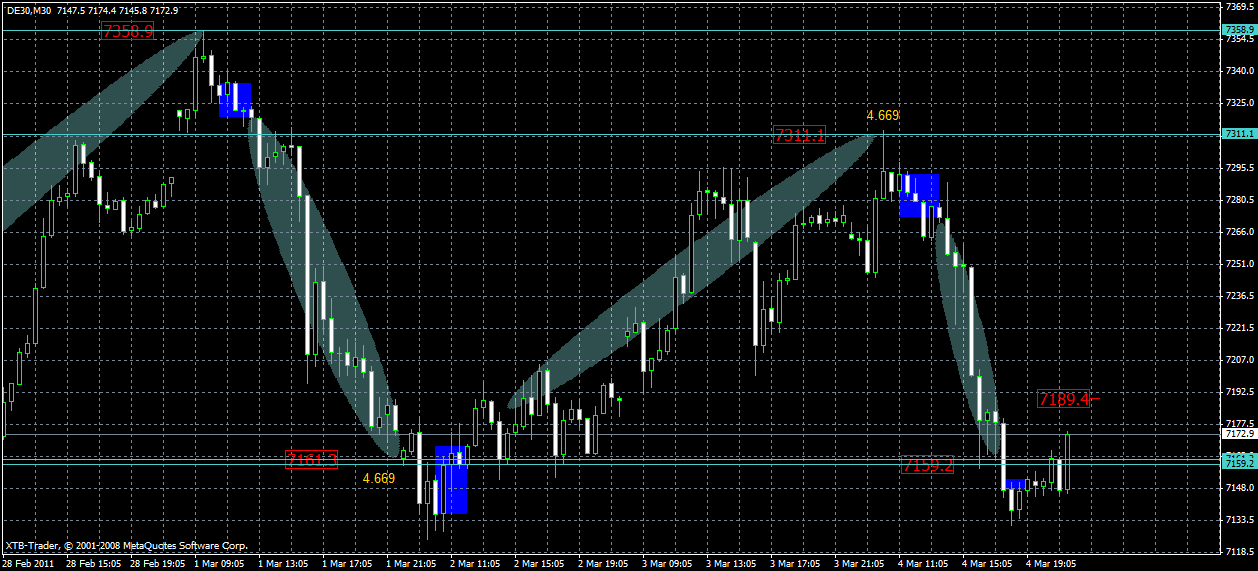Click the 28 Feb 2011 date on the time axis

[29, 563]
